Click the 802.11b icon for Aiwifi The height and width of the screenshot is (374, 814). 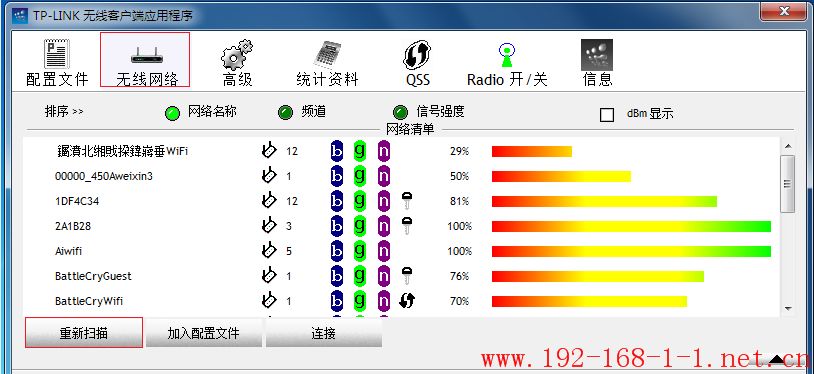[x=336, y=251]
